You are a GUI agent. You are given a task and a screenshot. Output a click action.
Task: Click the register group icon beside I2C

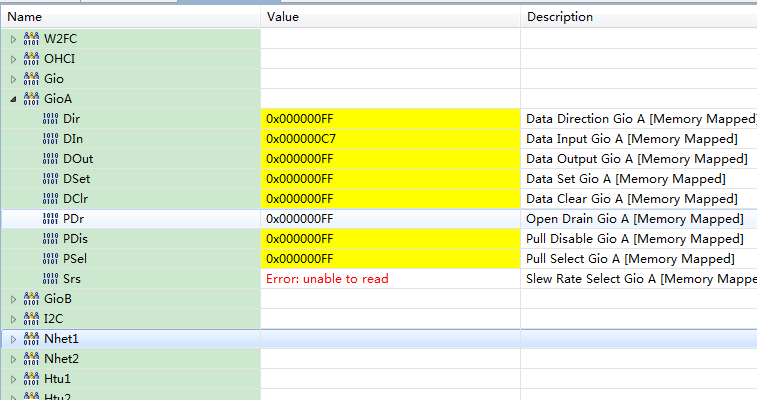[x=30, y=319]
